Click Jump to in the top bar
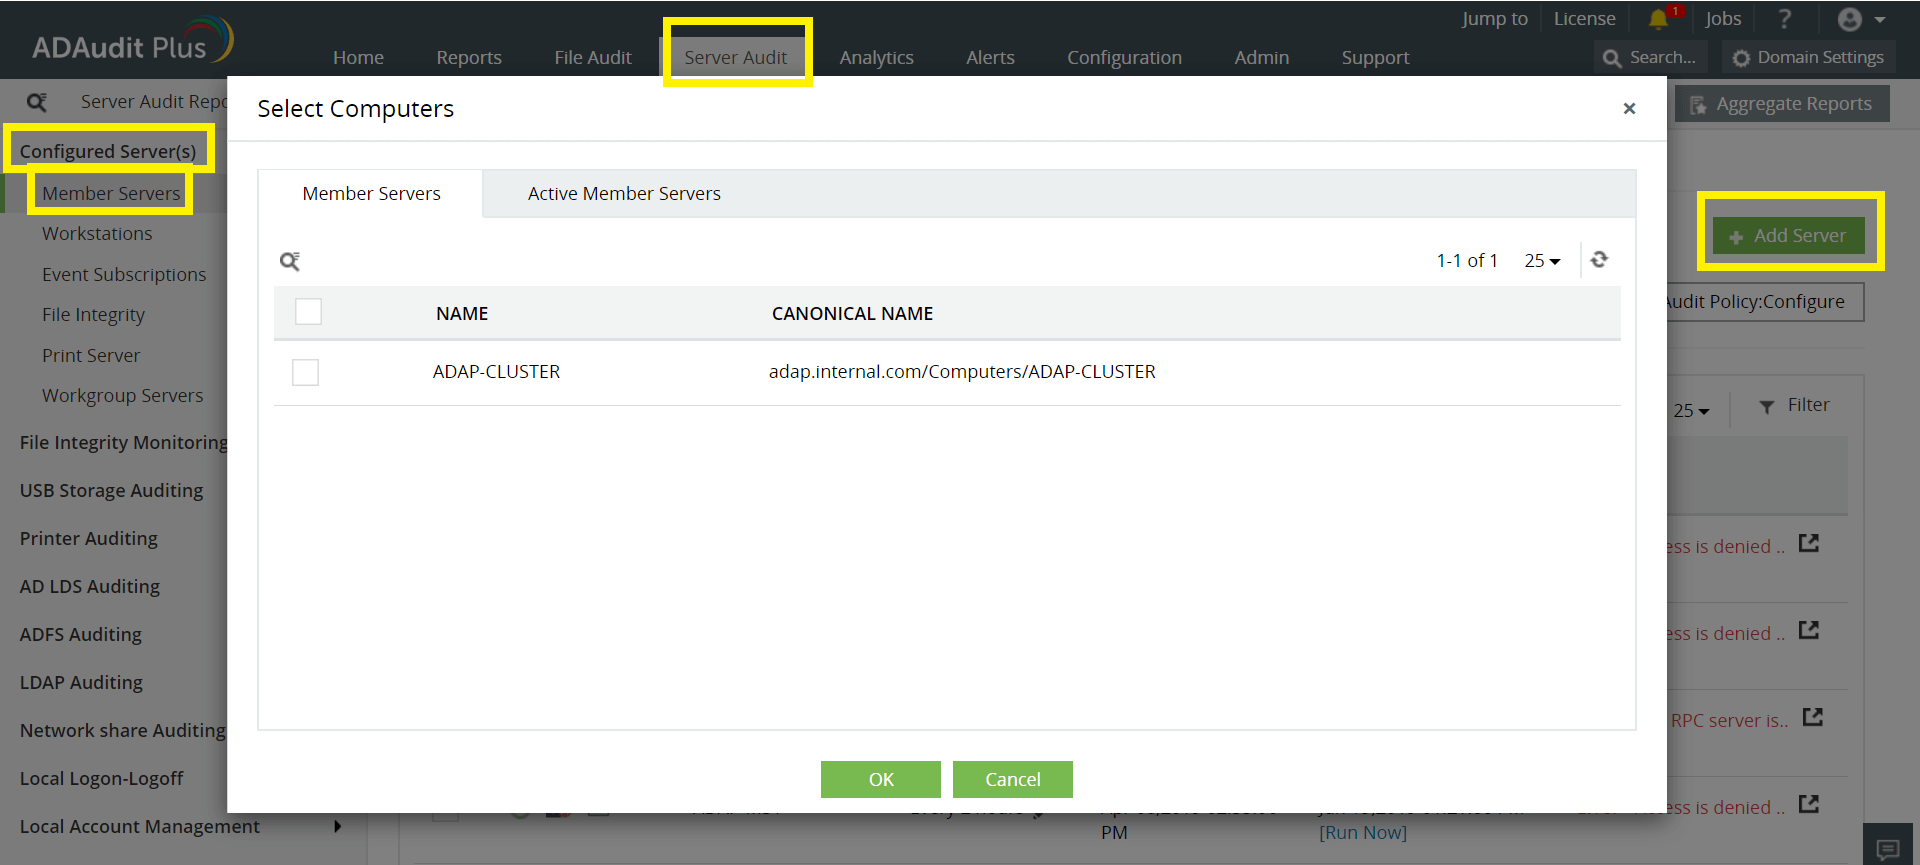Viewport: 1920px width, 865px height. (x=1494, y=19)
